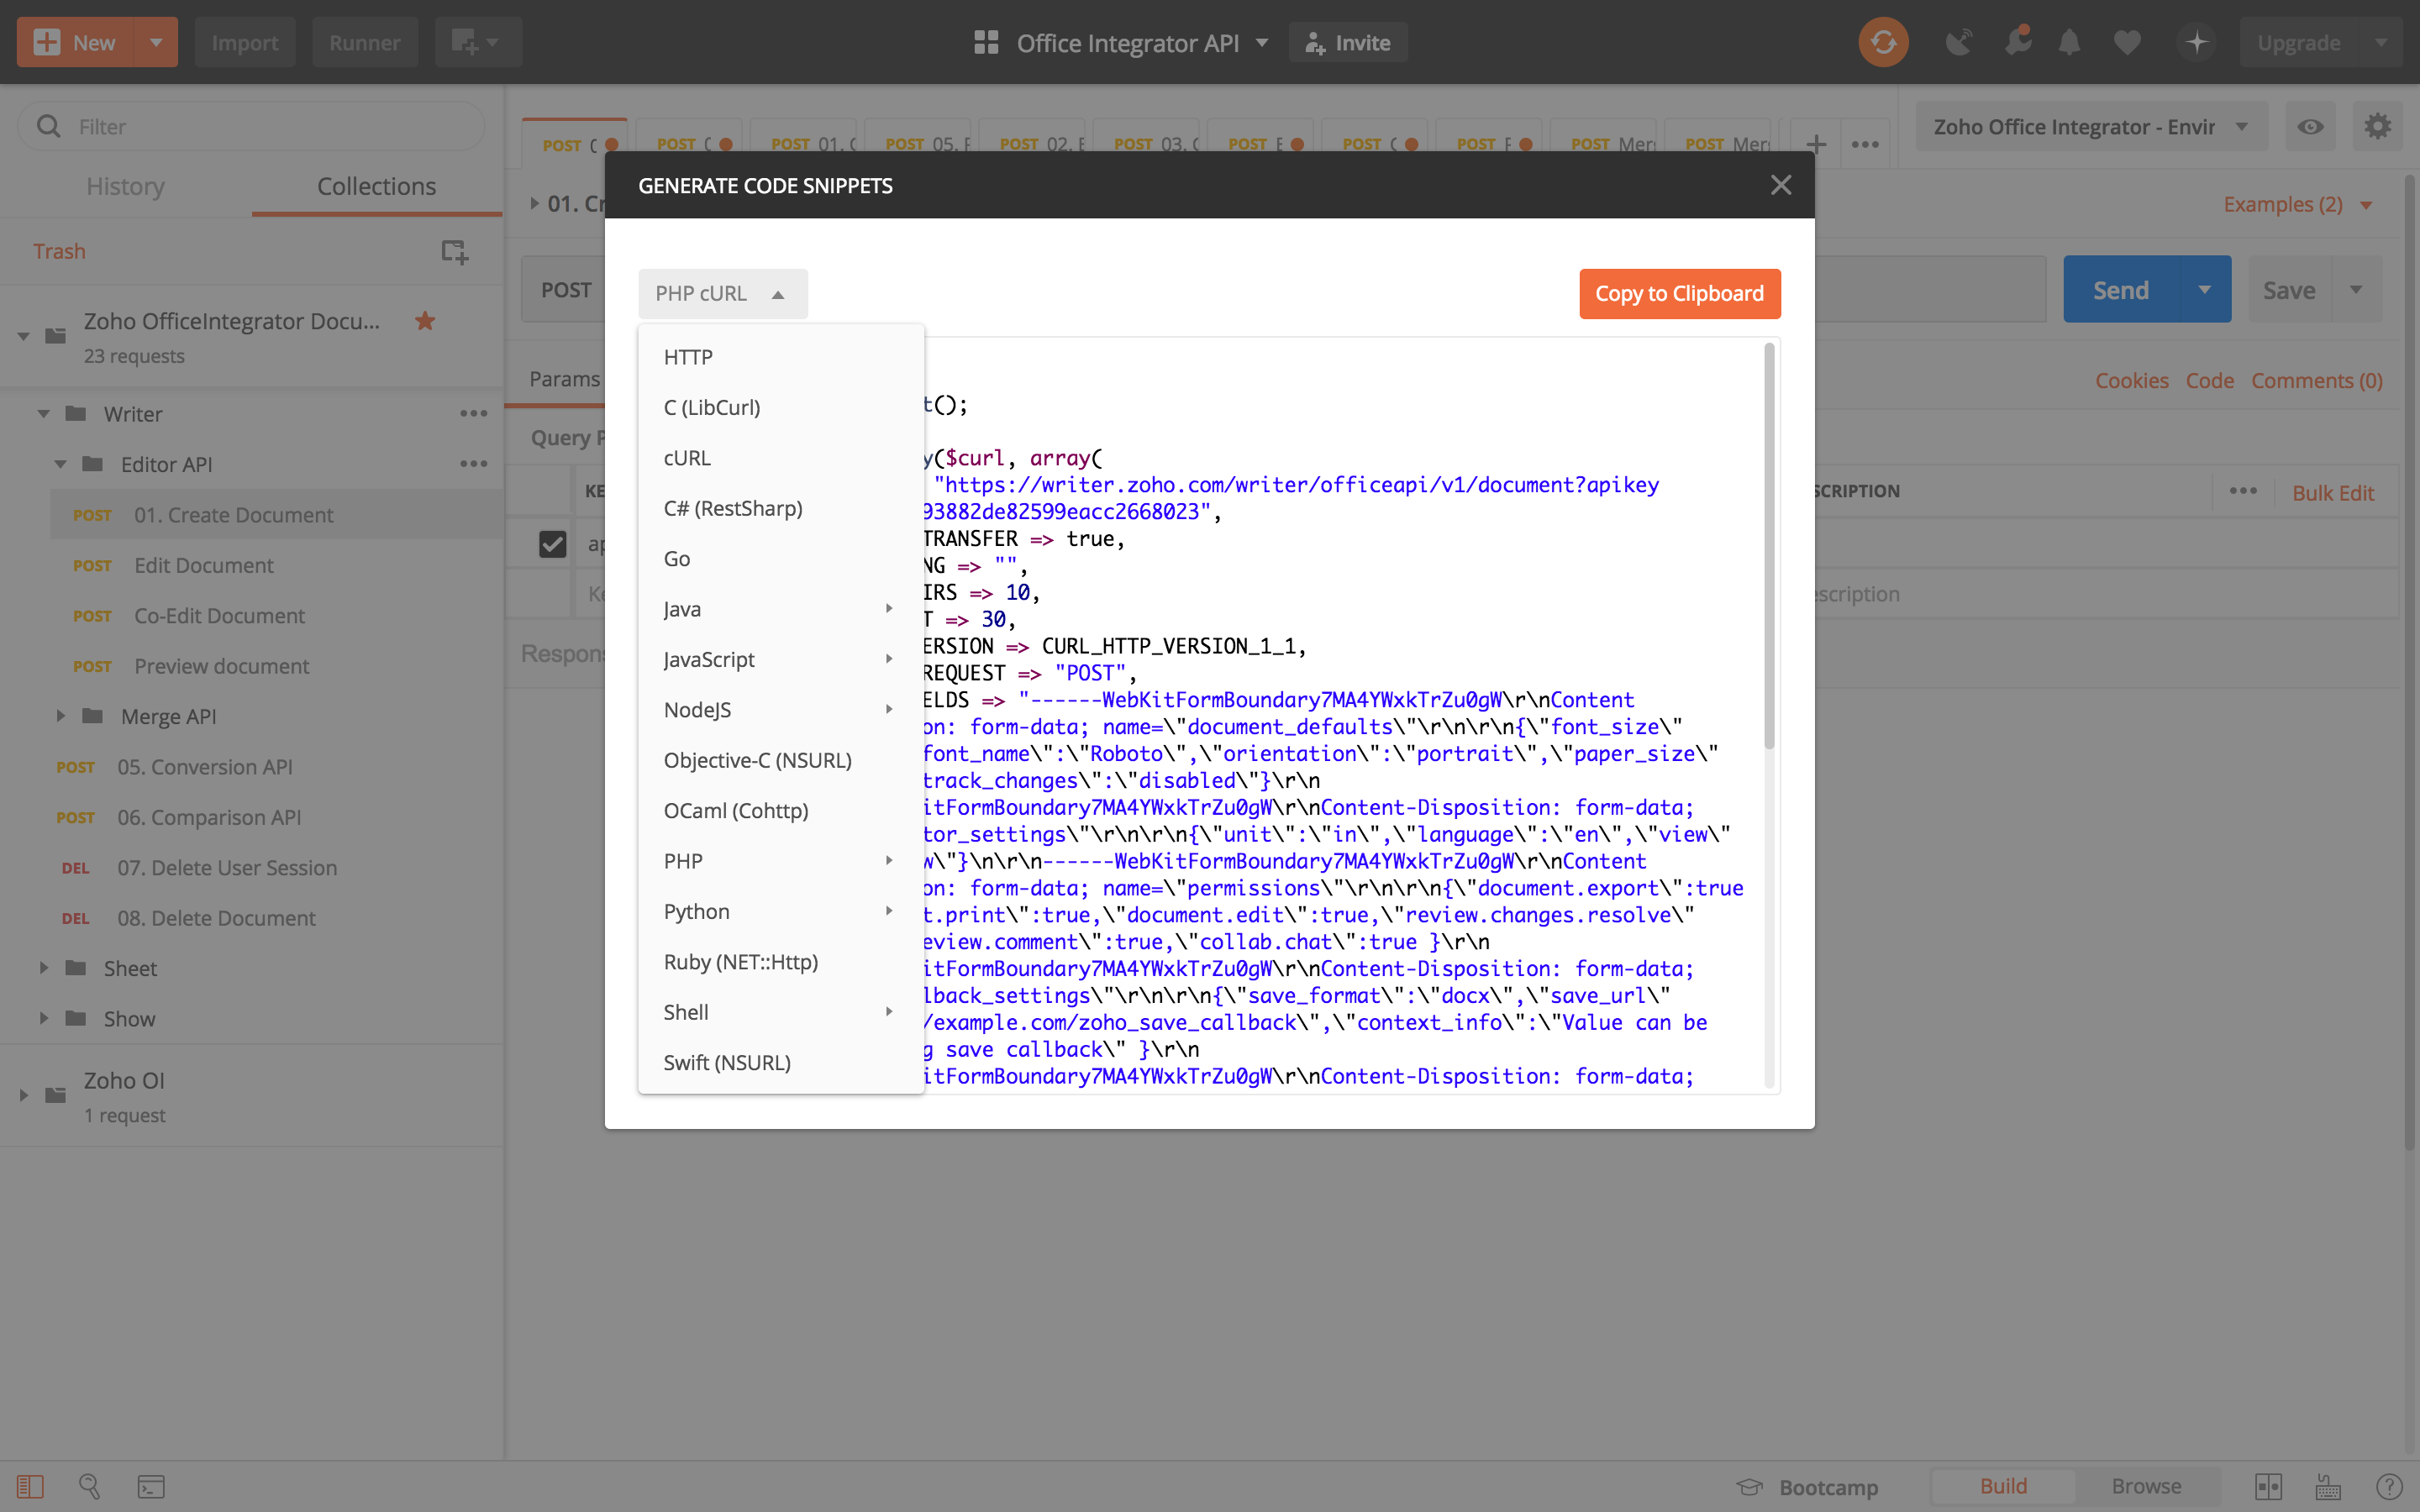This screenshot has width=2420, height=1512.
Task: Expand the Merge API folder
Action: pos(61,716)
